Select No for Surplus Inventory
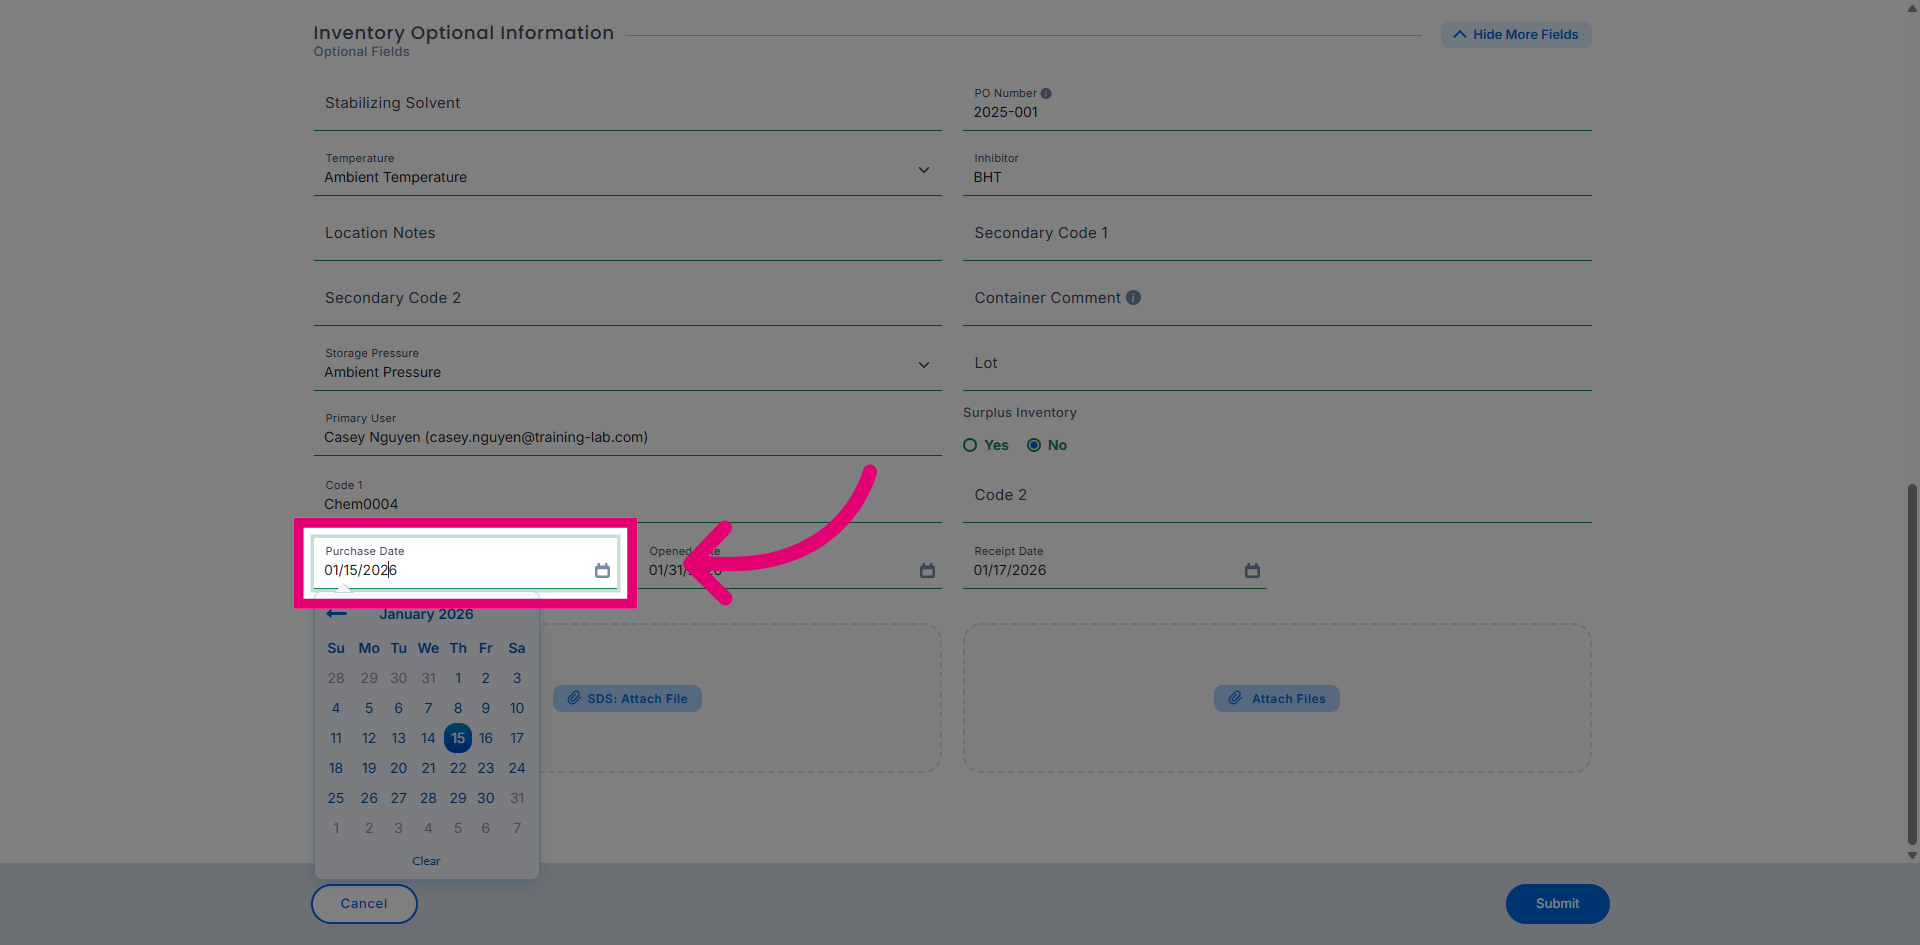1920x945 pixels. (1034, 445)
